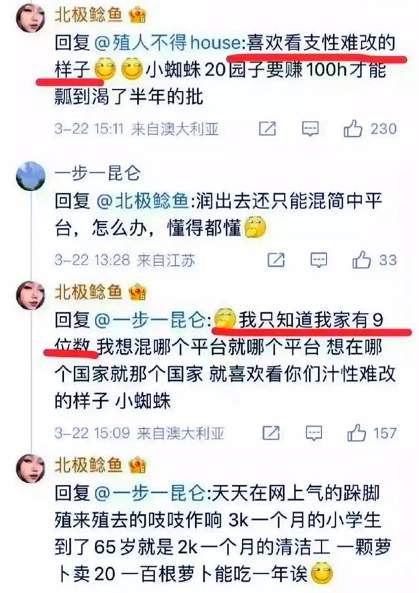Reply to the 3-22 13:28 comment
Image resolution: width=419 pixels, height=593 pixels.
coord(319,260)
